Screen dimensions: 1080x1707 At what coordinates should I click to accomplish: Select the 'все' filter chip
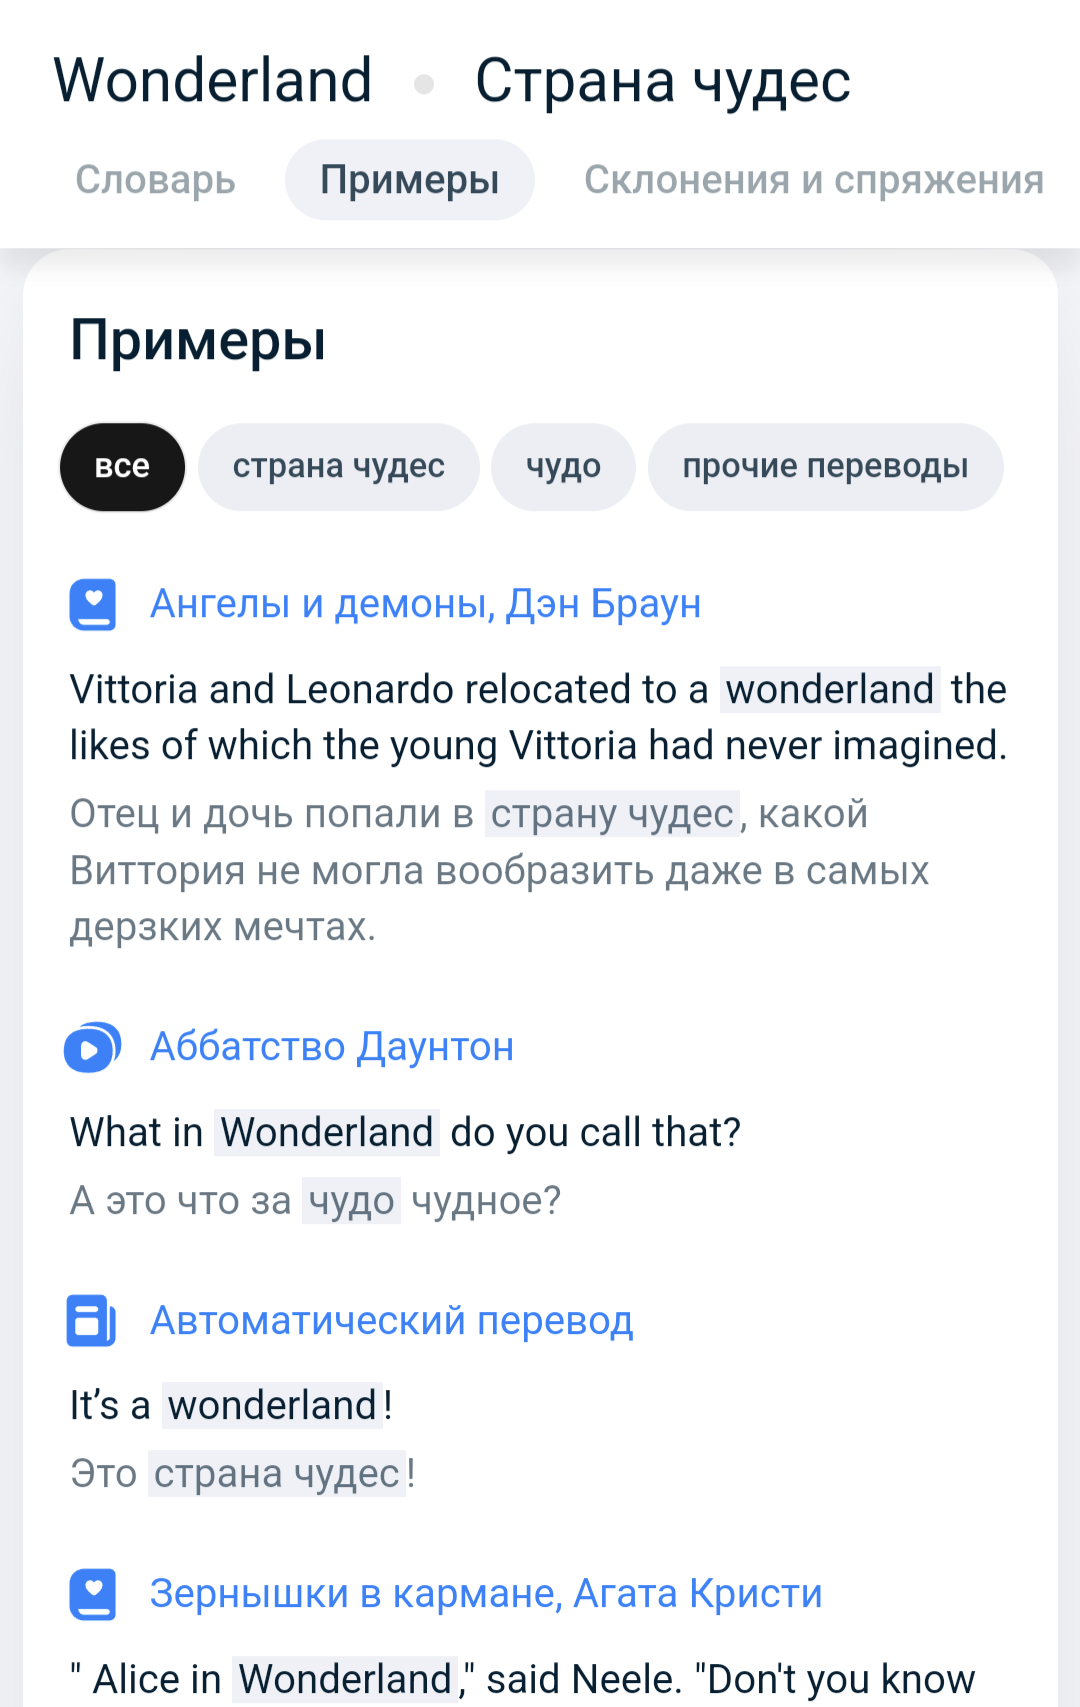122,467
